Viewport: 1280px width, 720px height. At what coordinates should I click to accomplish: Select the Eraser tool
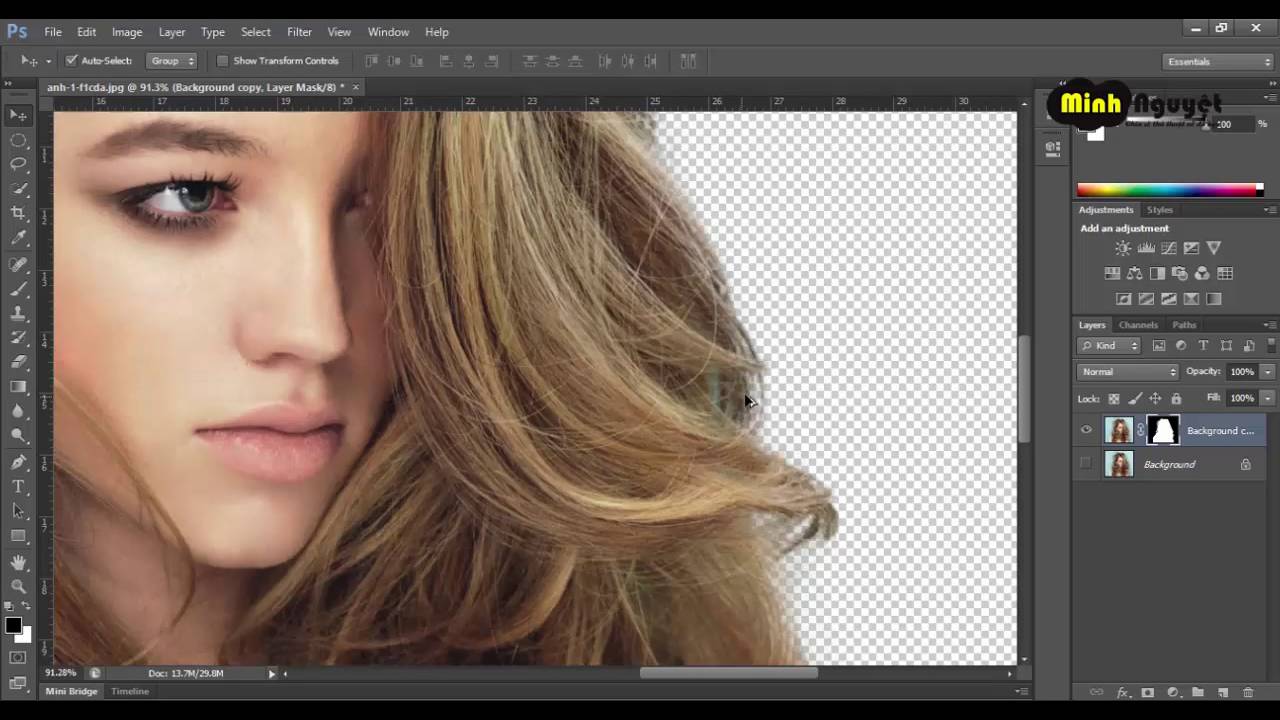point(18,362)
